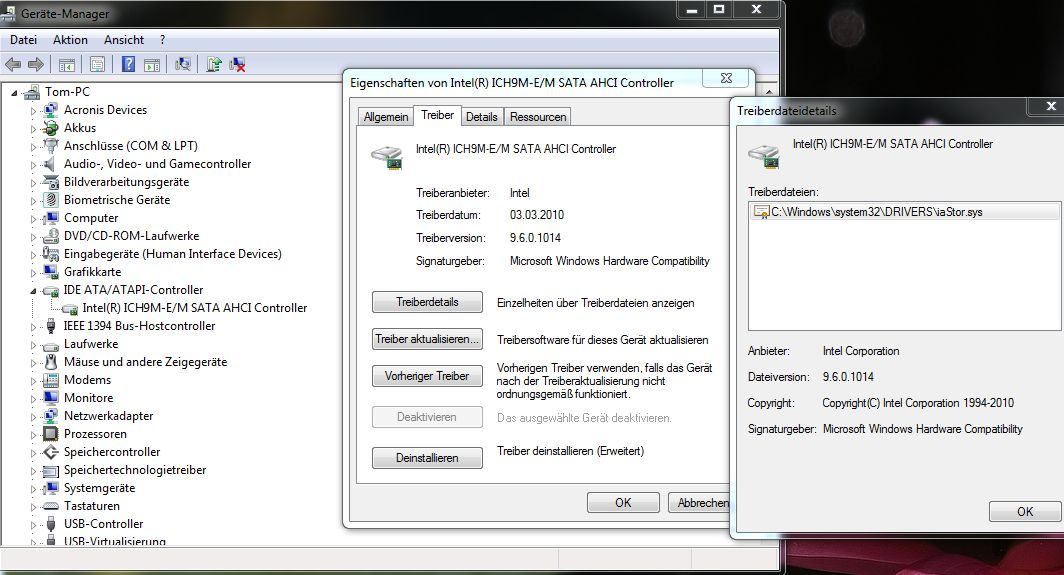This screenshot has width=1064, height=575.
Task: Click the Scan for hardware changes icon
Action: 183,64
